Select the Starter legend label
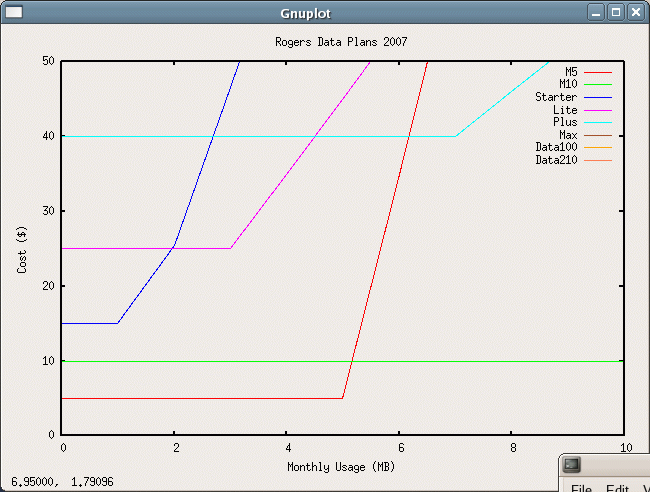This screenshot has height=492, width=650. click(x=556, y=97)
